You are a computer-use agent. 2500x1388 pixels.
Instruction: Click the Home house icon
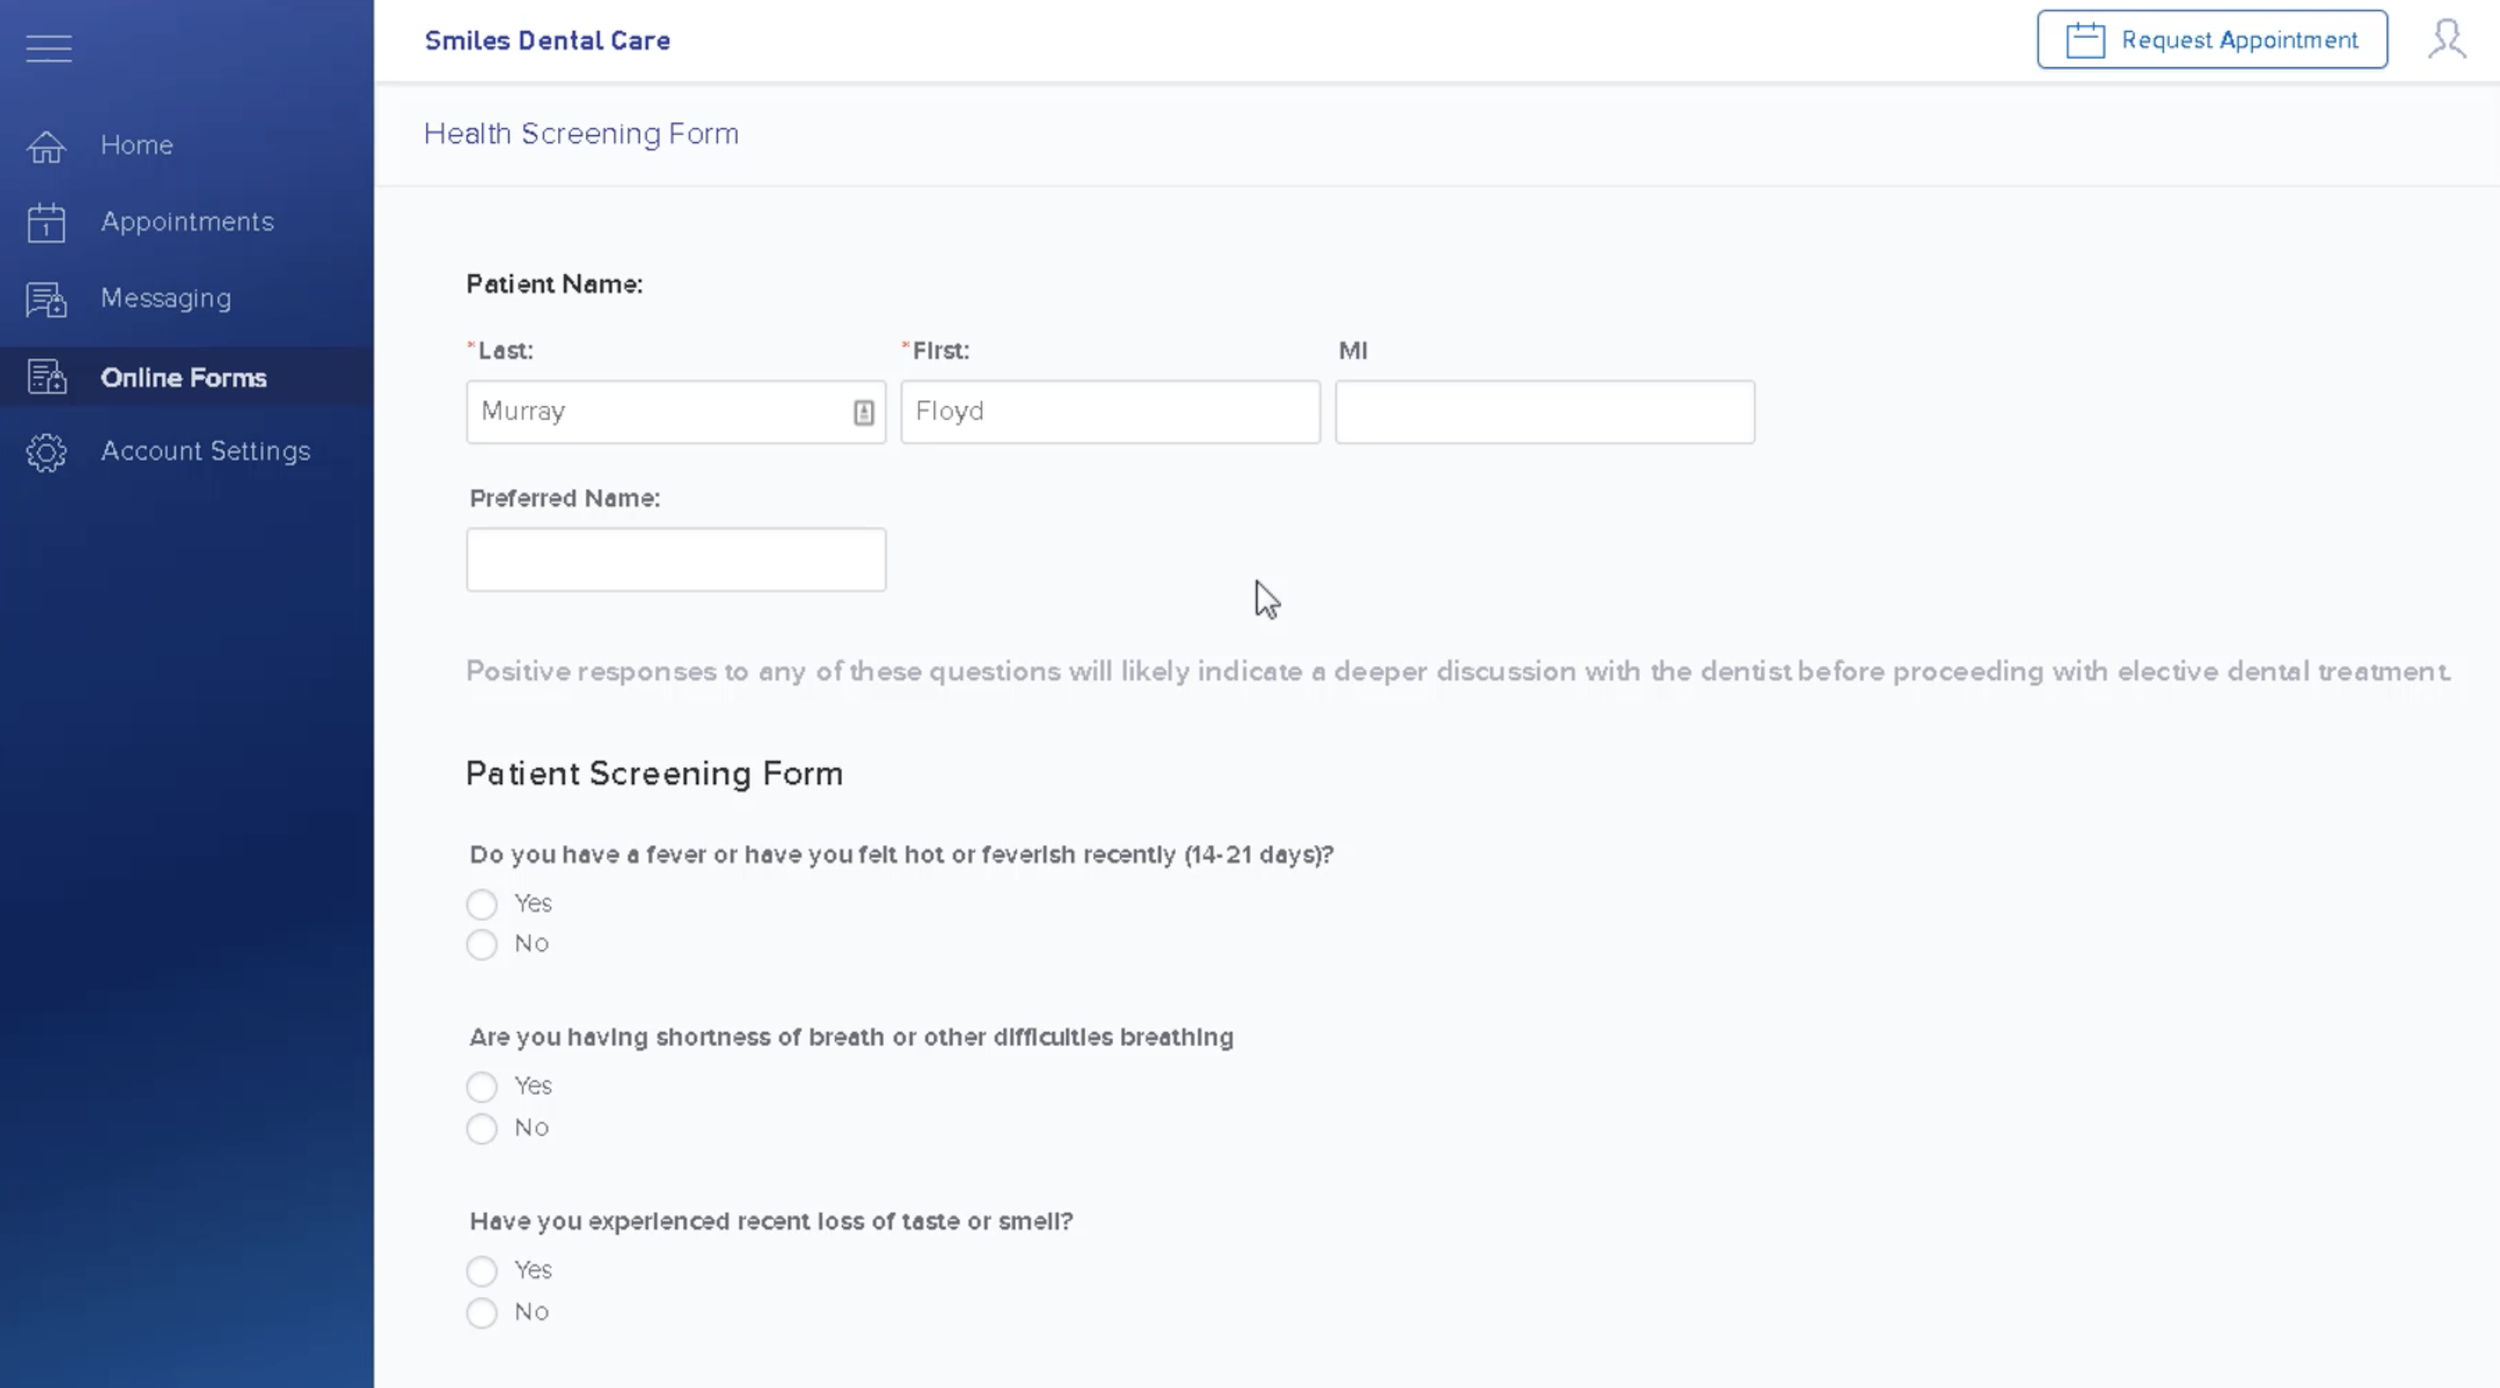click(x=46, y=146)
